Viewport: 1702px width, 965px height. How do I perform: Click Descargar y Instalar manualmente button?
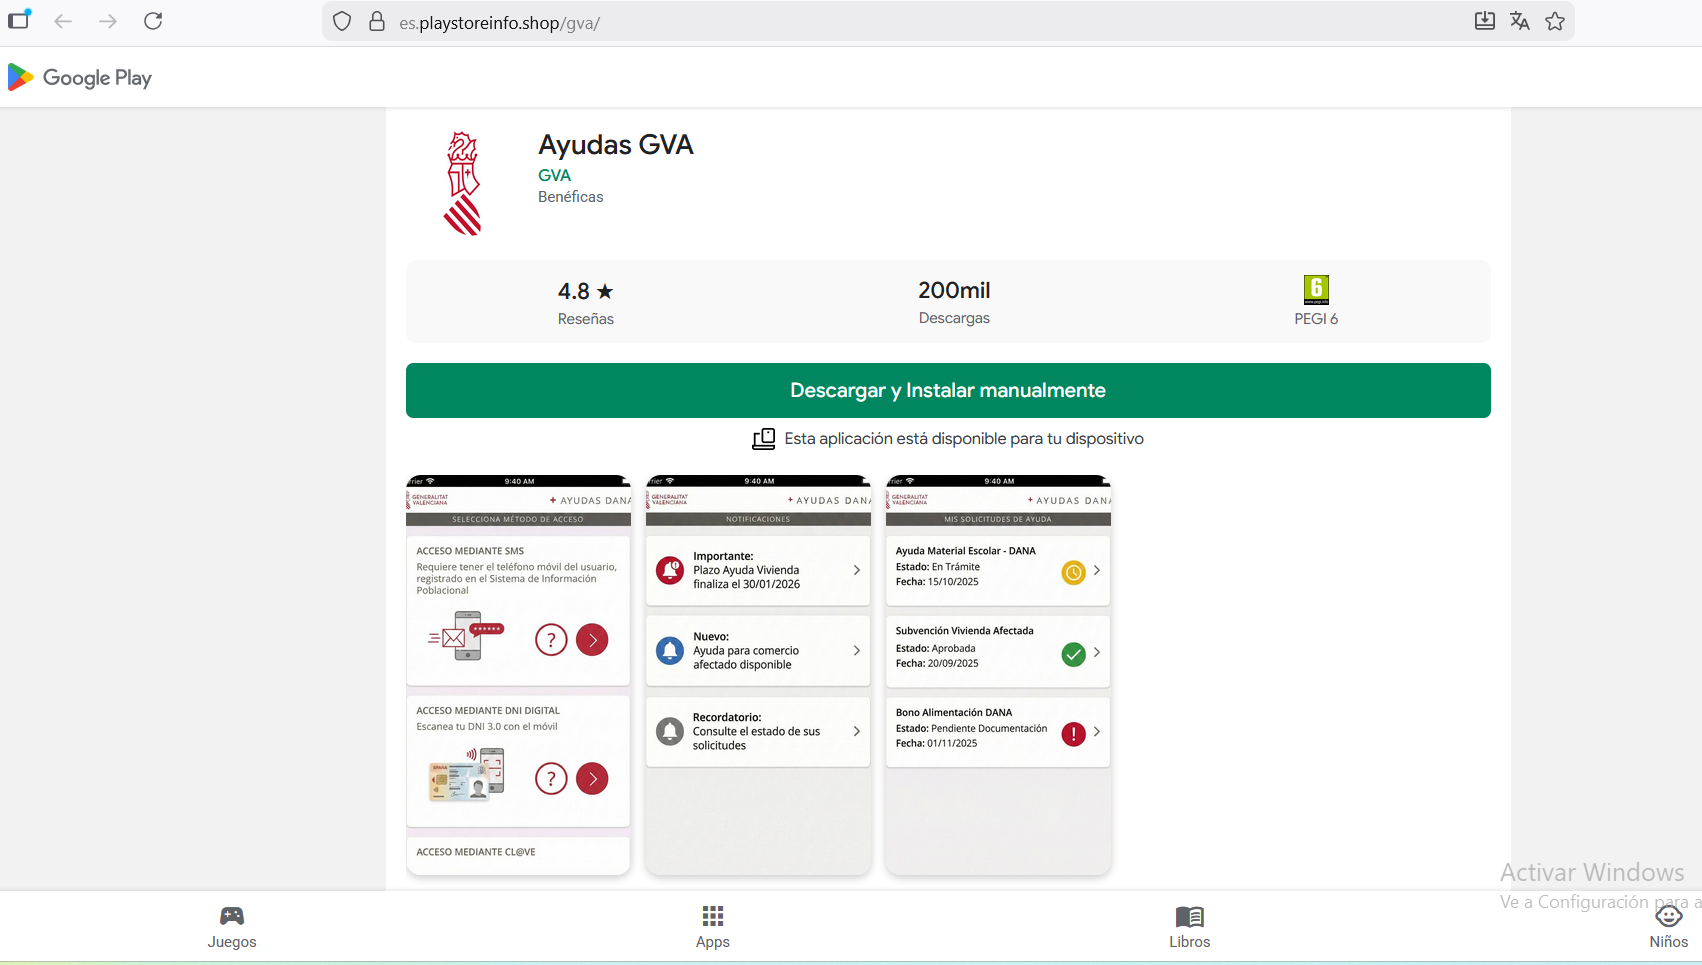click(948, 390)
